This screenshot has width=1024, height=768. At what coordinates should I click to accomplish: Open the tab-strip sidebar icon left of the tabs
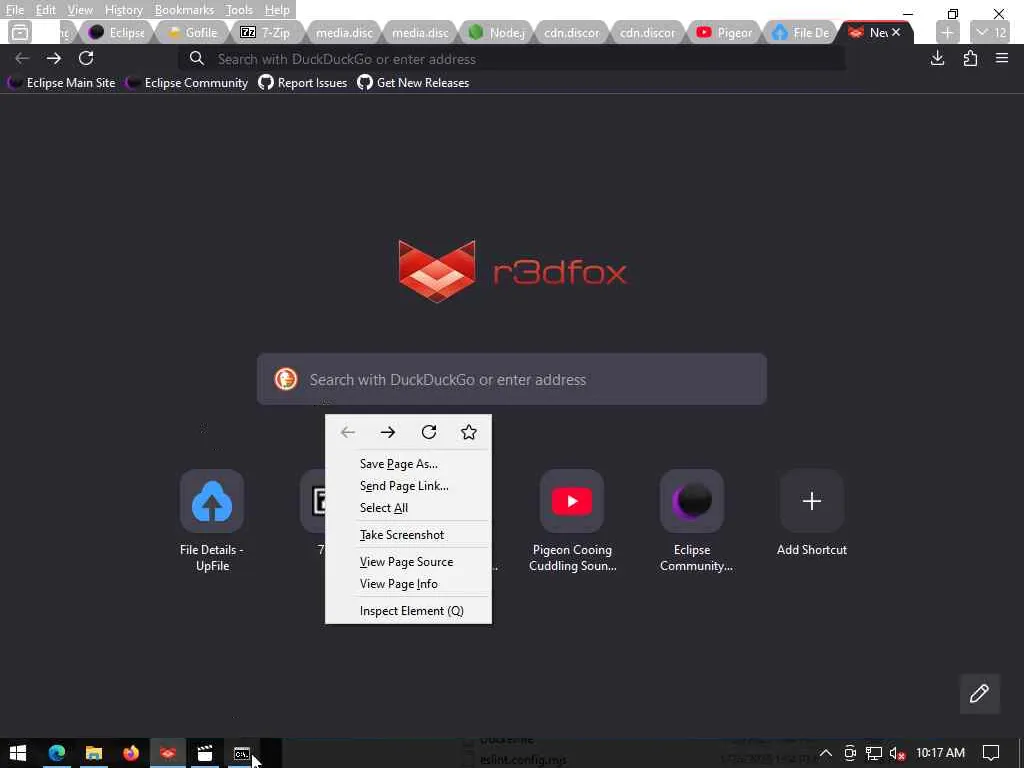pos(20,32)
